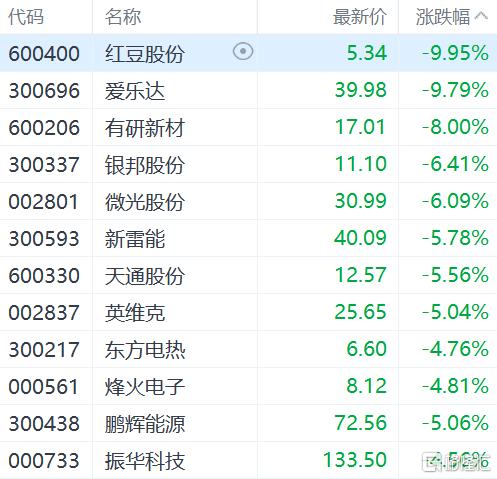Click stock code 300593

pos(44,239)
